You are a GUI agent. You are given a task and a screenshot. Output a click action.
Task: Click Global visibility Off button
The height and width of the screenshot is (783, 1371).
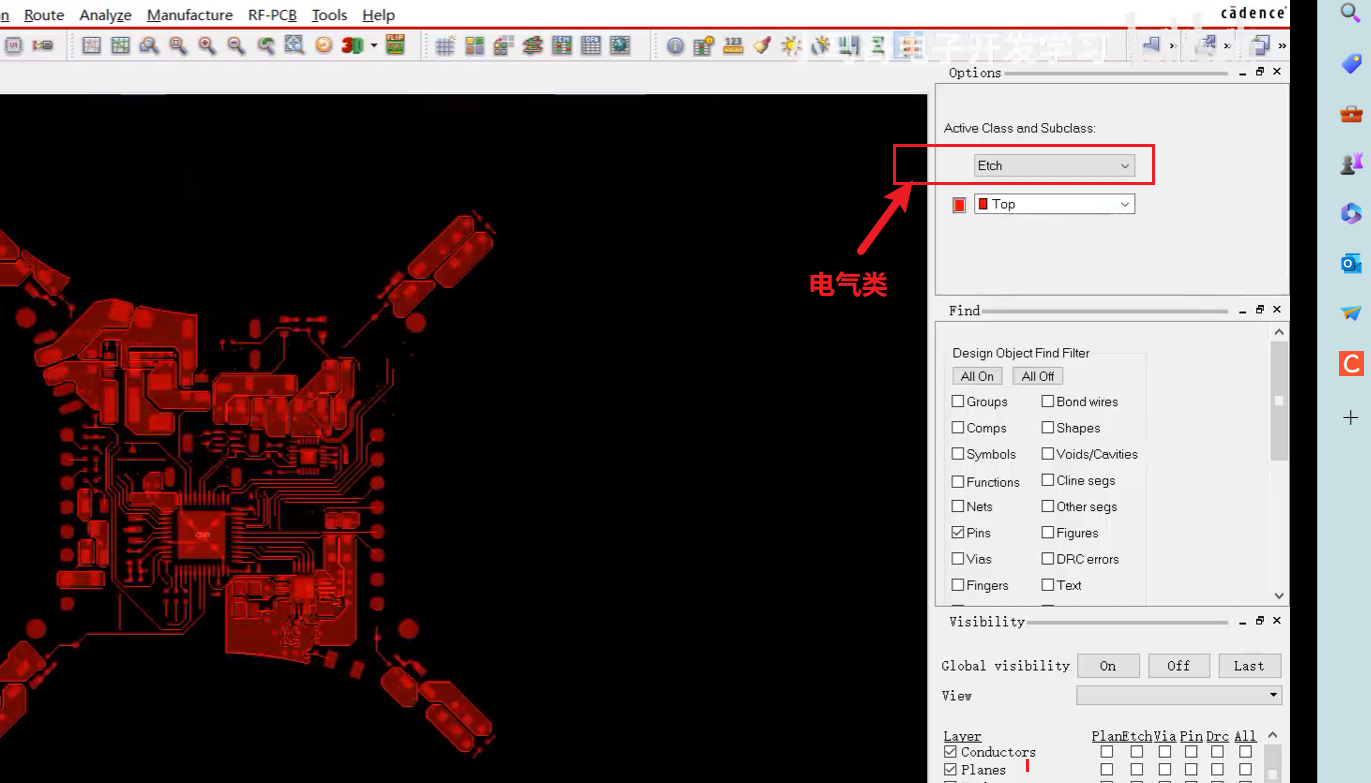pyautogui.click(x=1179, y=666)
